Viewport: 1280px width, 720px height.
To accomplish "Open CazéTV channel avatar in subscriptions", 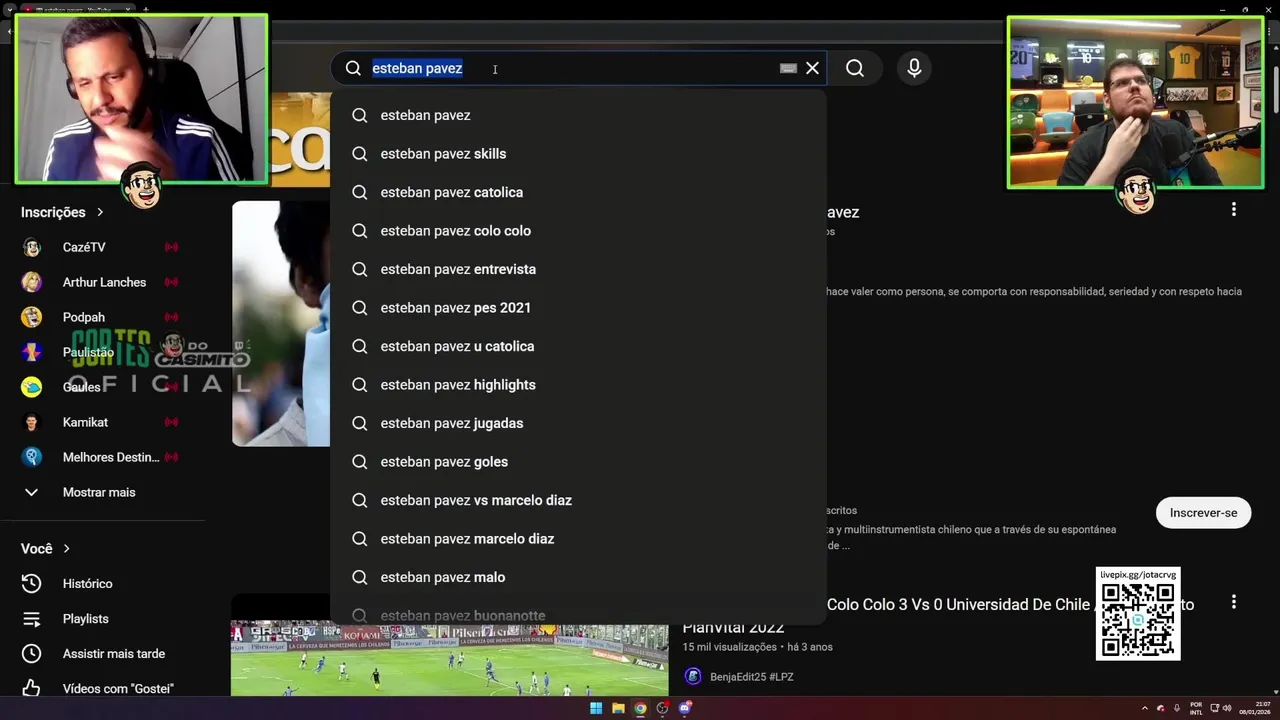I will tap(32, 247).
